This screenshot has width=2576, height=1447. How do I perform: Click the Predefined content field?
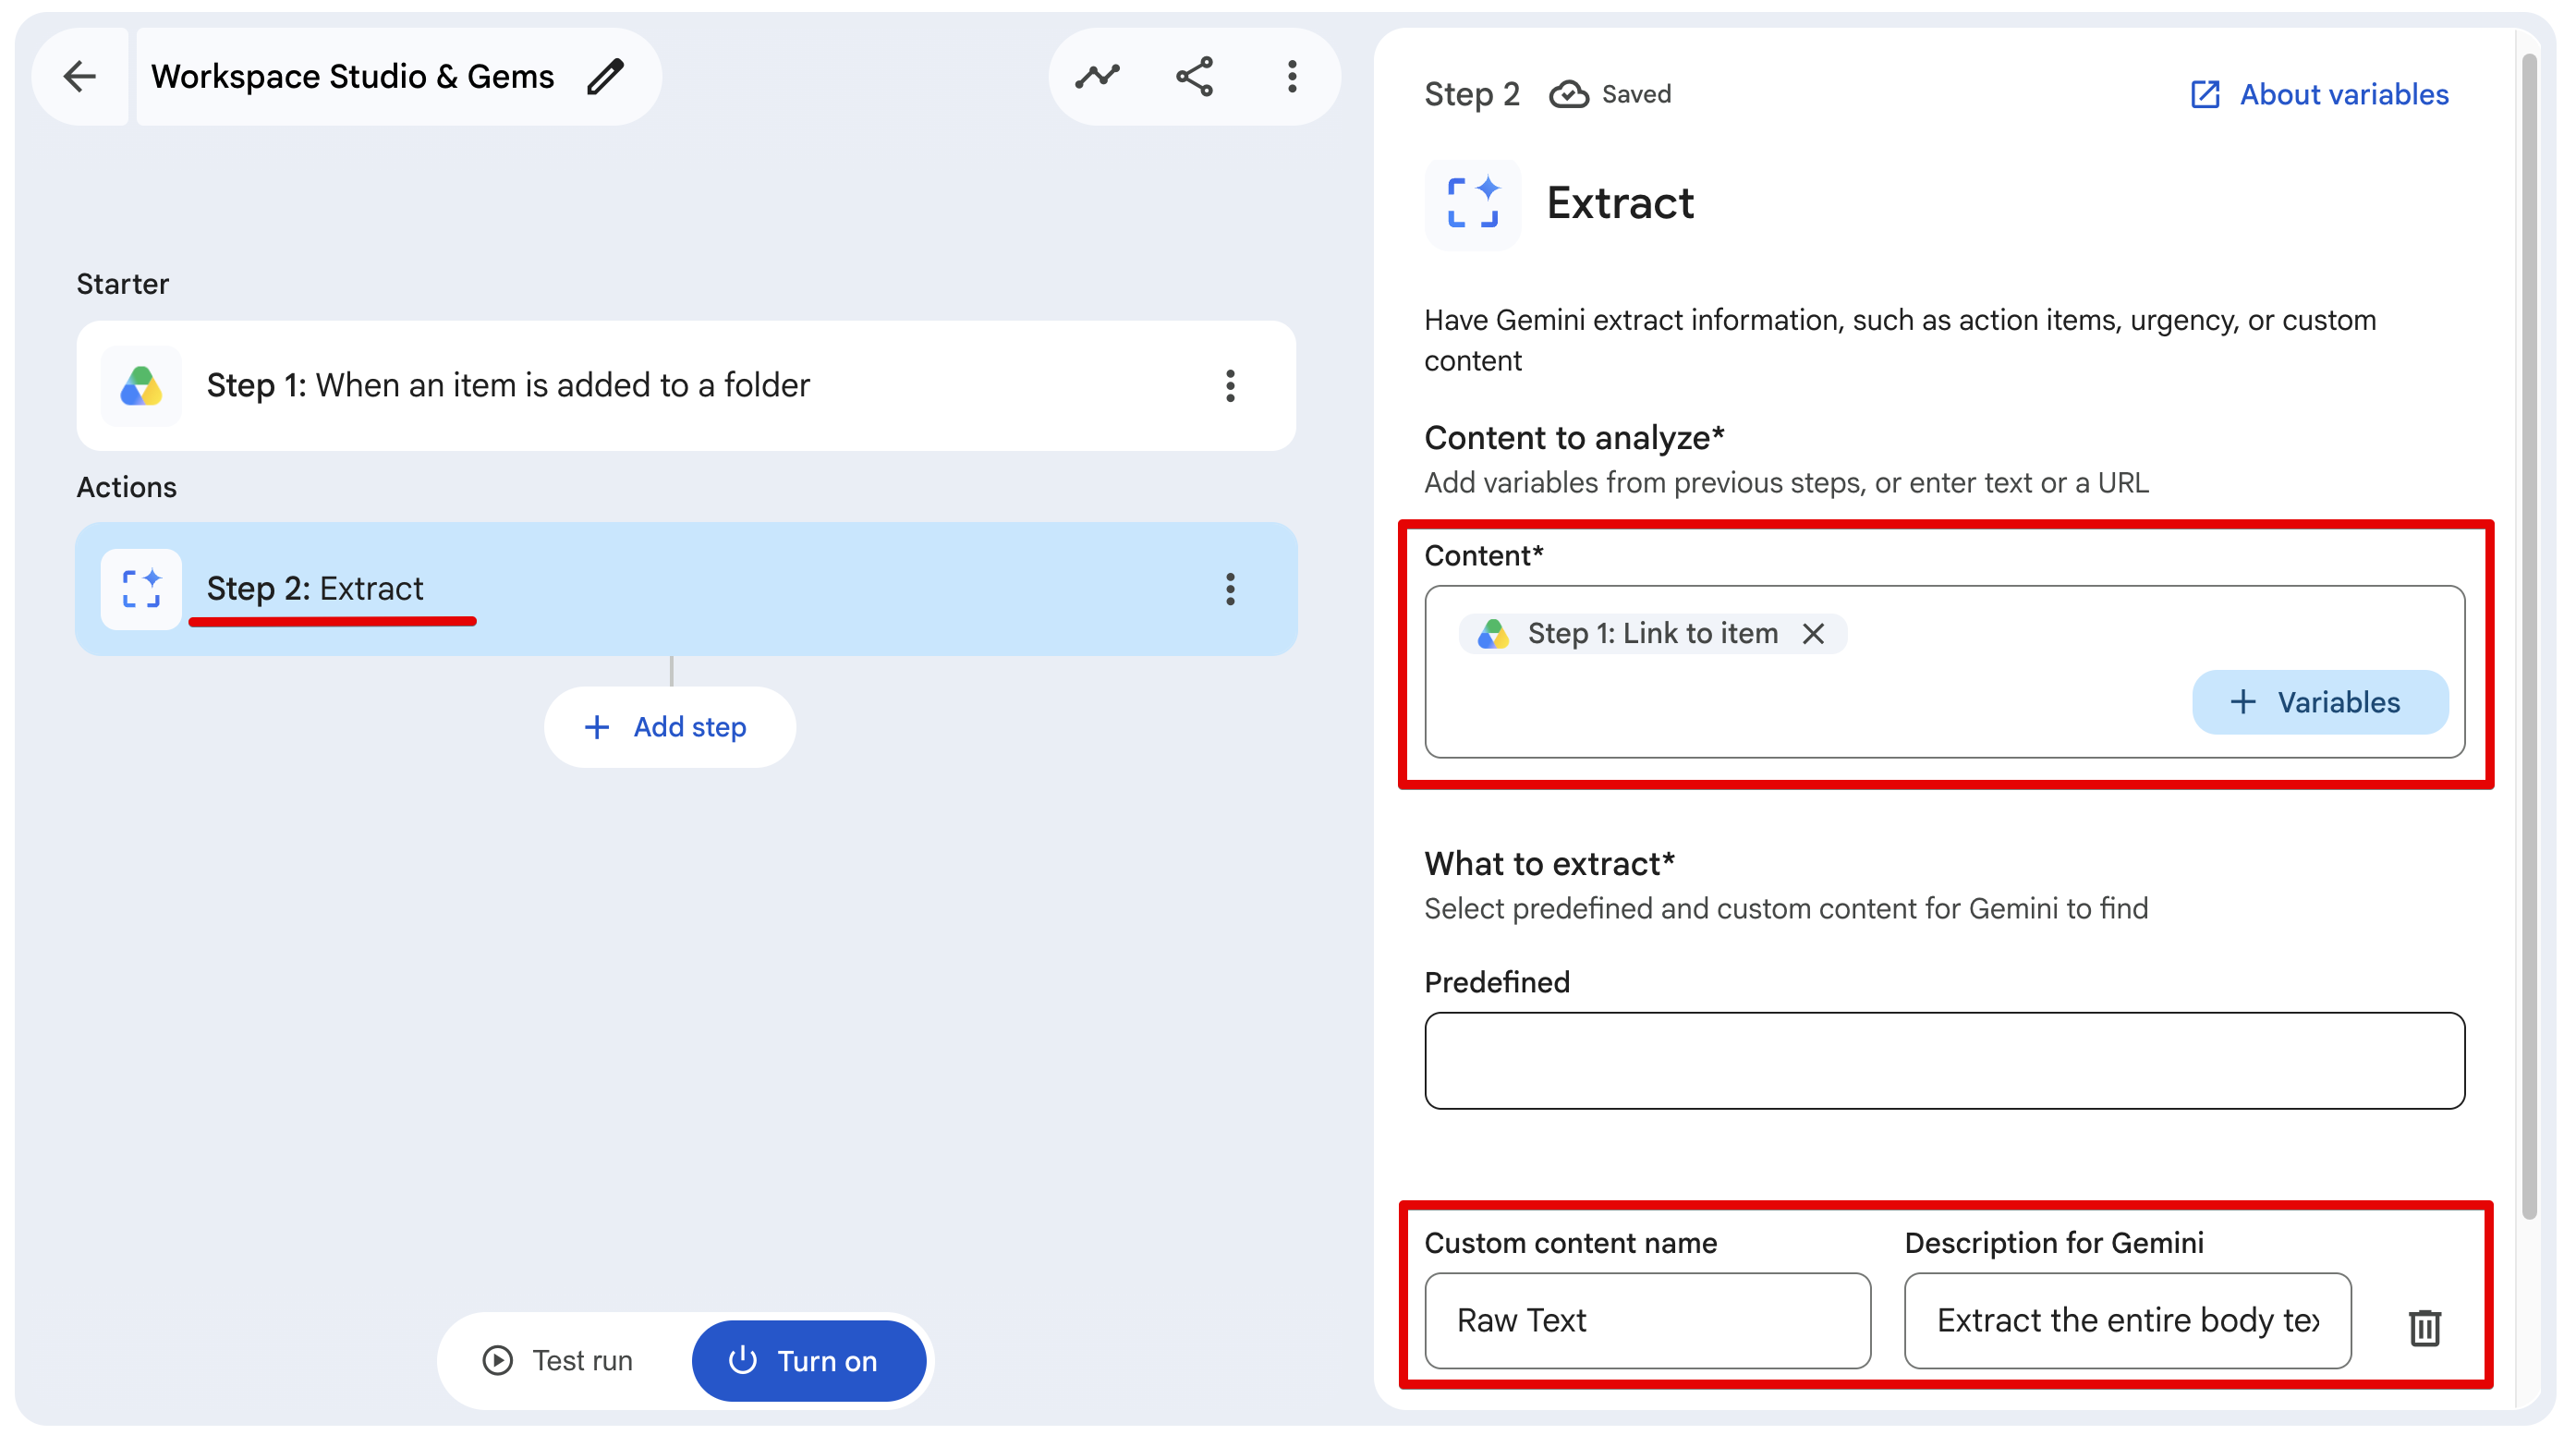click(1944, 1060)
